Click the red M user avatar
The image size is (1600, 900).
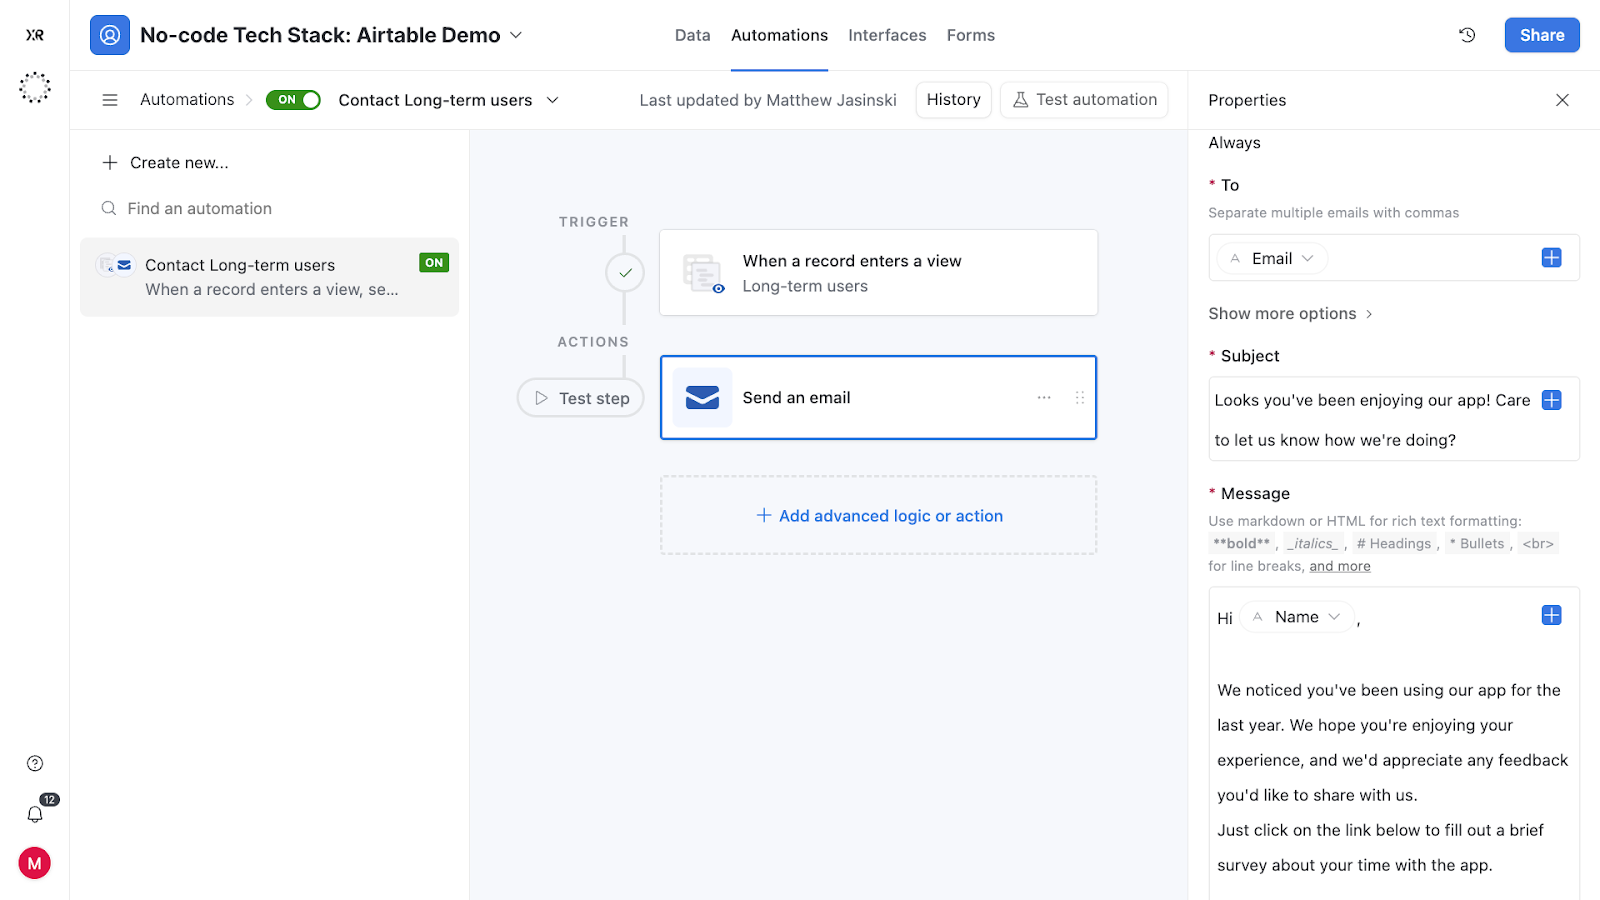(x=35, y=863)
